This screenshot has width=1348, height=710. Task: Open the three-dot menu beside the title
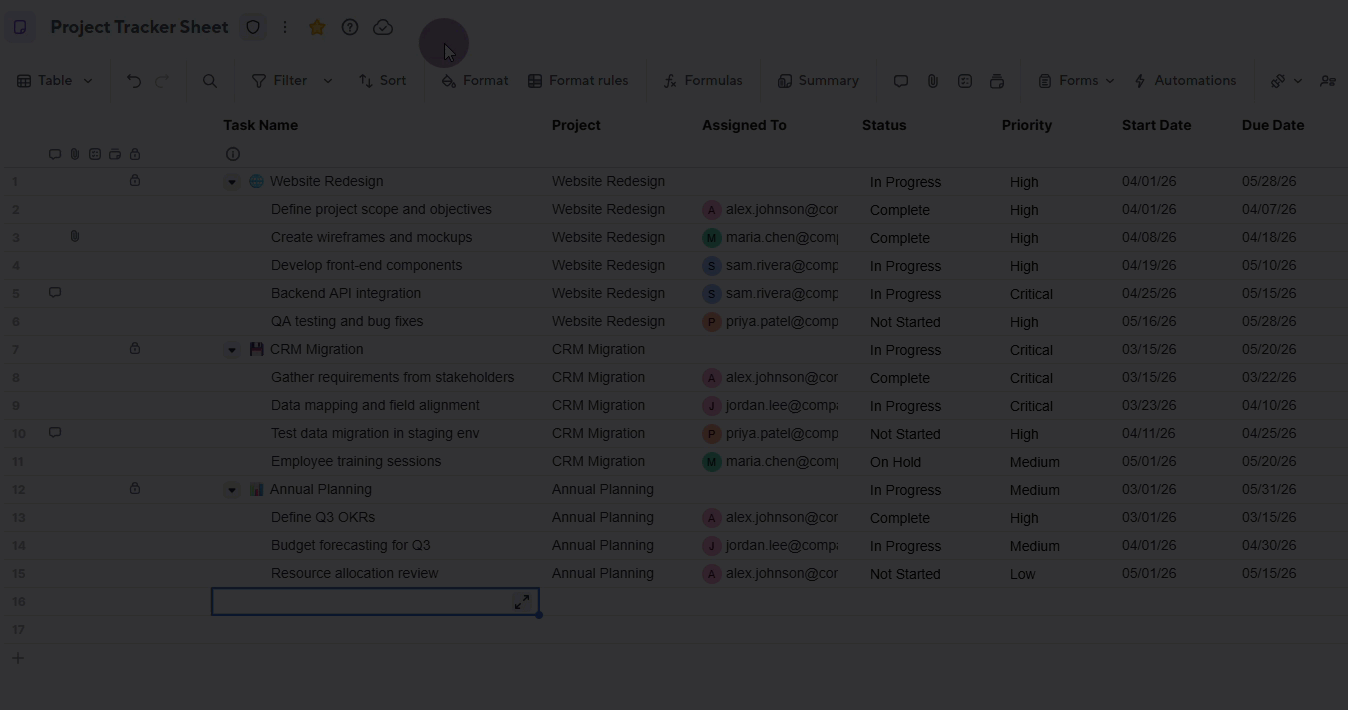[x=285, y=27]
